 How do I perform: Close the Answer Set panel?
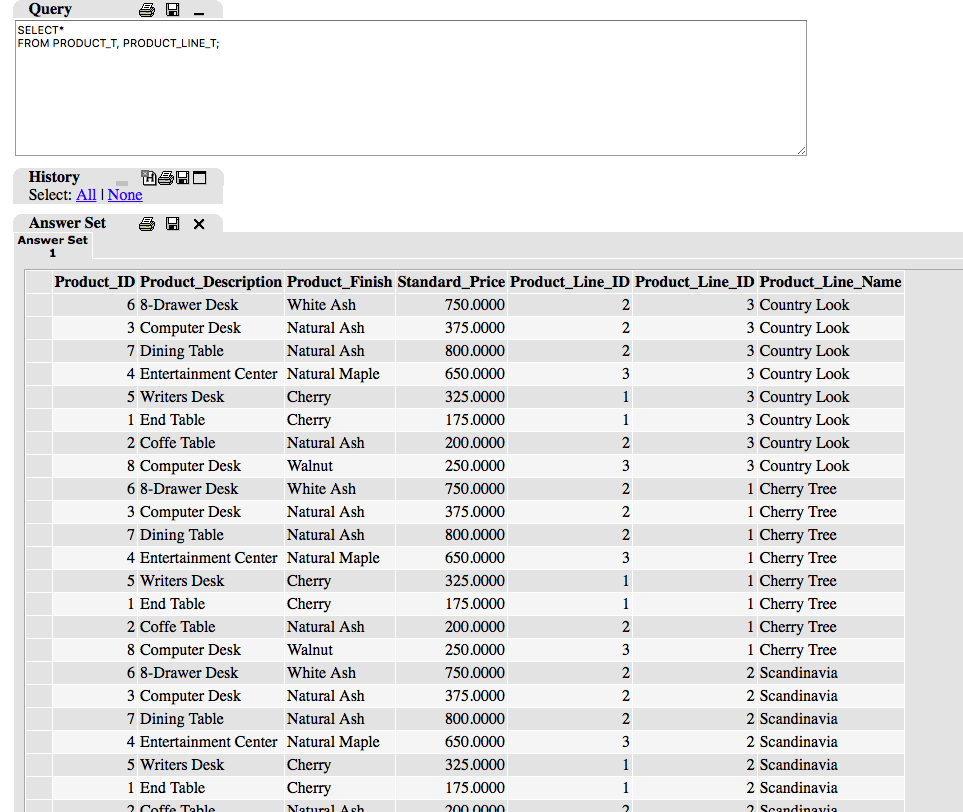pyautogui.click(x=199, y=224)
